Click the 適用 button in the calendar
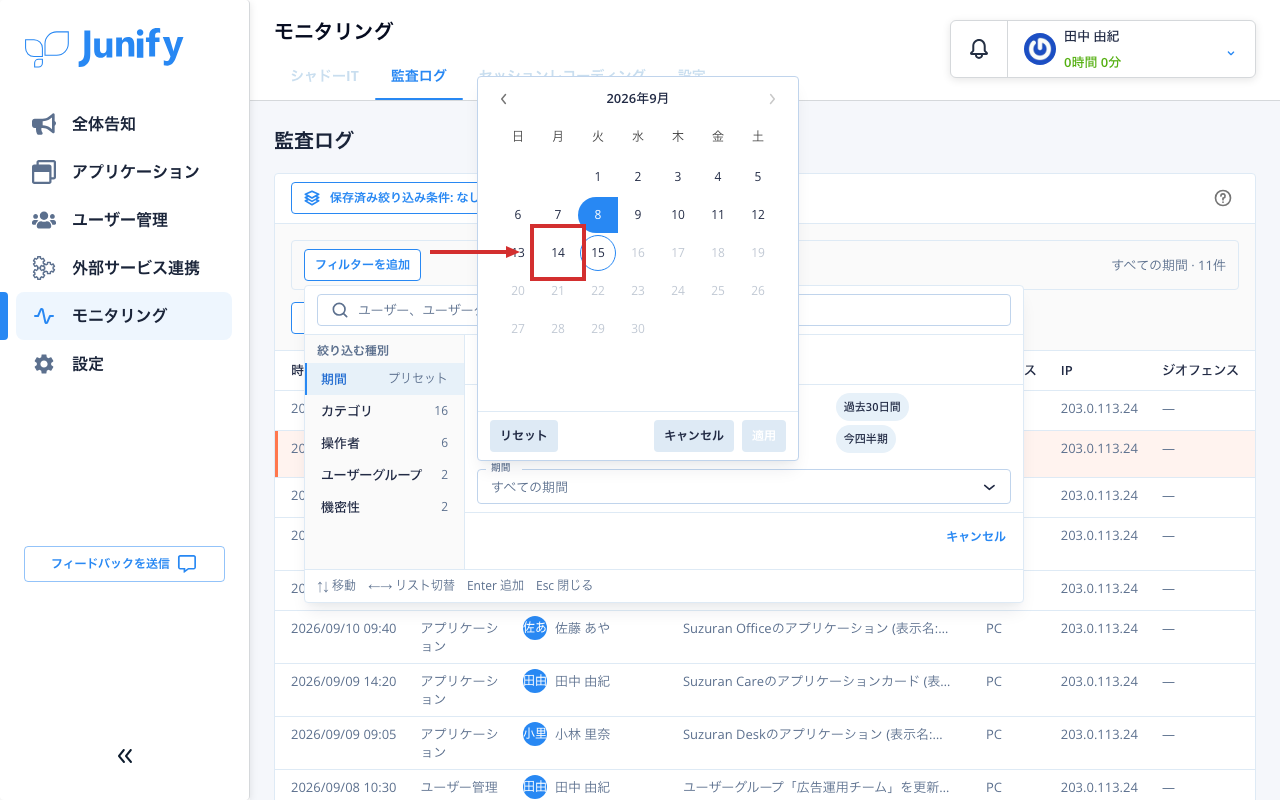Image resolution: width=1280 pixels, height=800 pixels. click(x=764, y=436)
